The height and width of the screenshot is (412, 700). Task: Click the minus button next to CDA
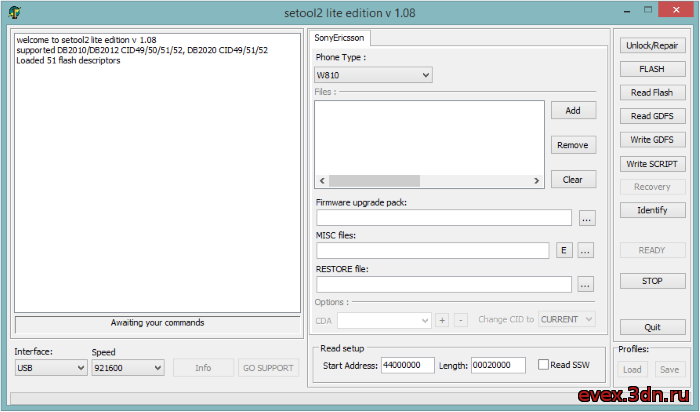click(461, 320)
